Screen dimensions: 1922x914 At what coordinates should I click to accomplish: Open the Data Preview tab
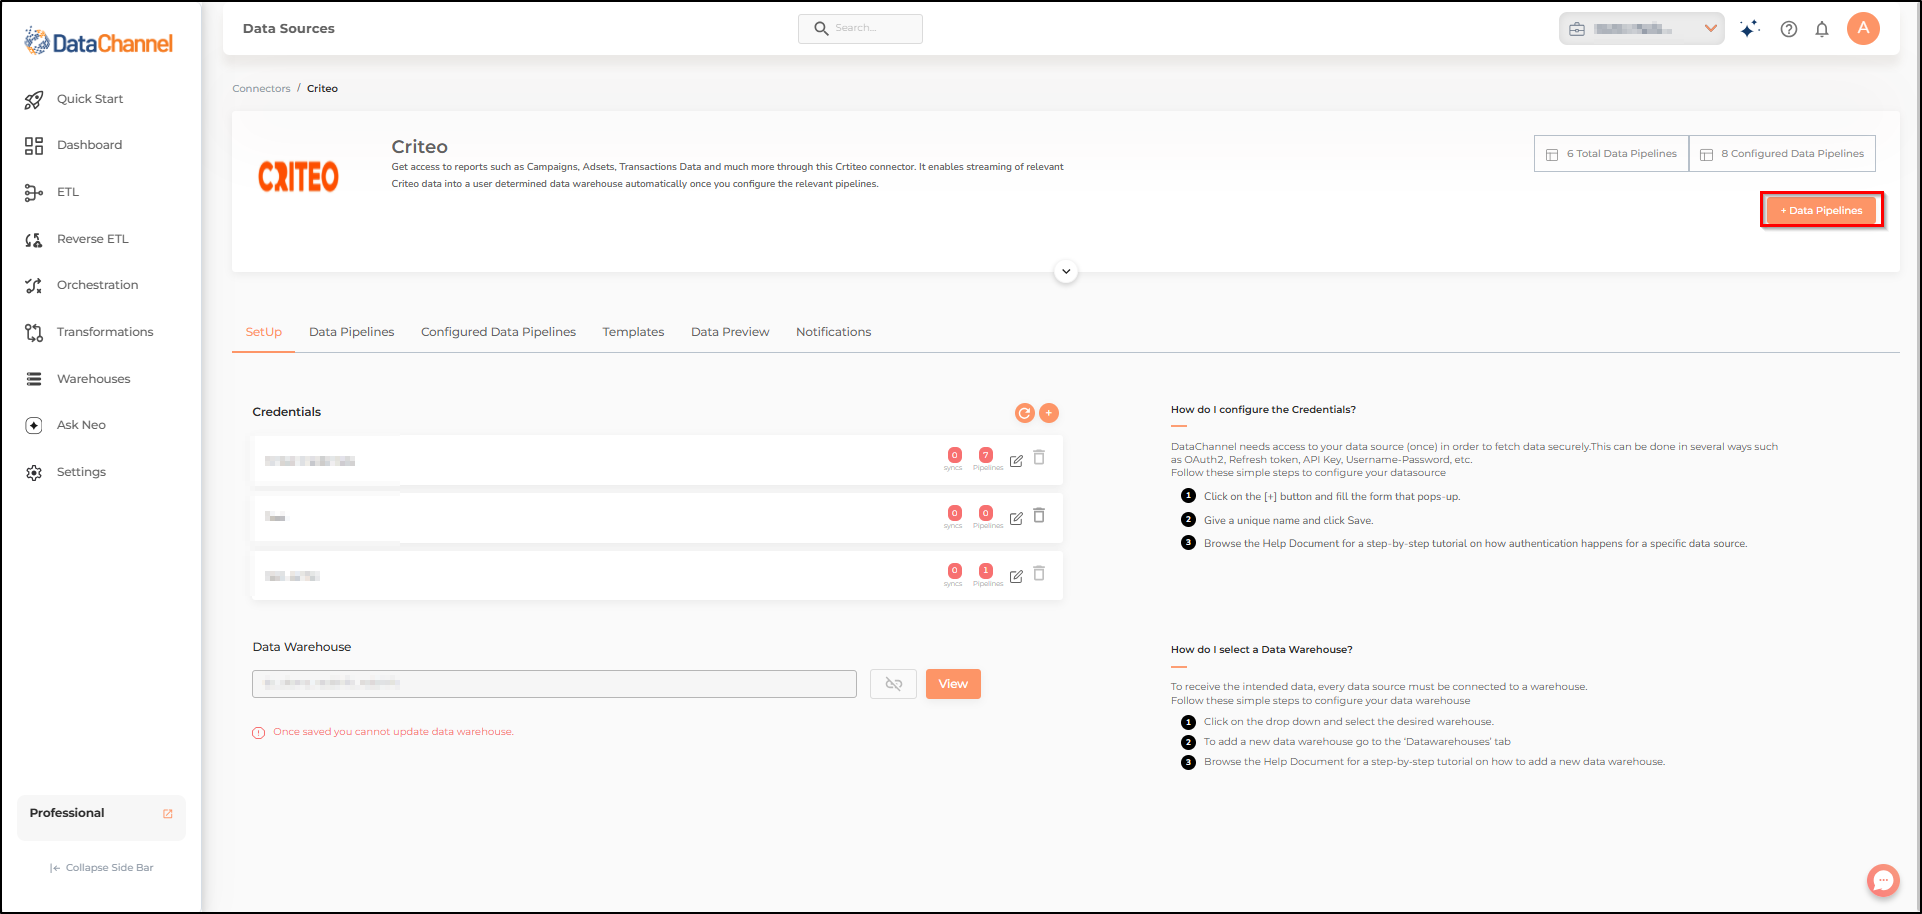(x=730, y=332)
